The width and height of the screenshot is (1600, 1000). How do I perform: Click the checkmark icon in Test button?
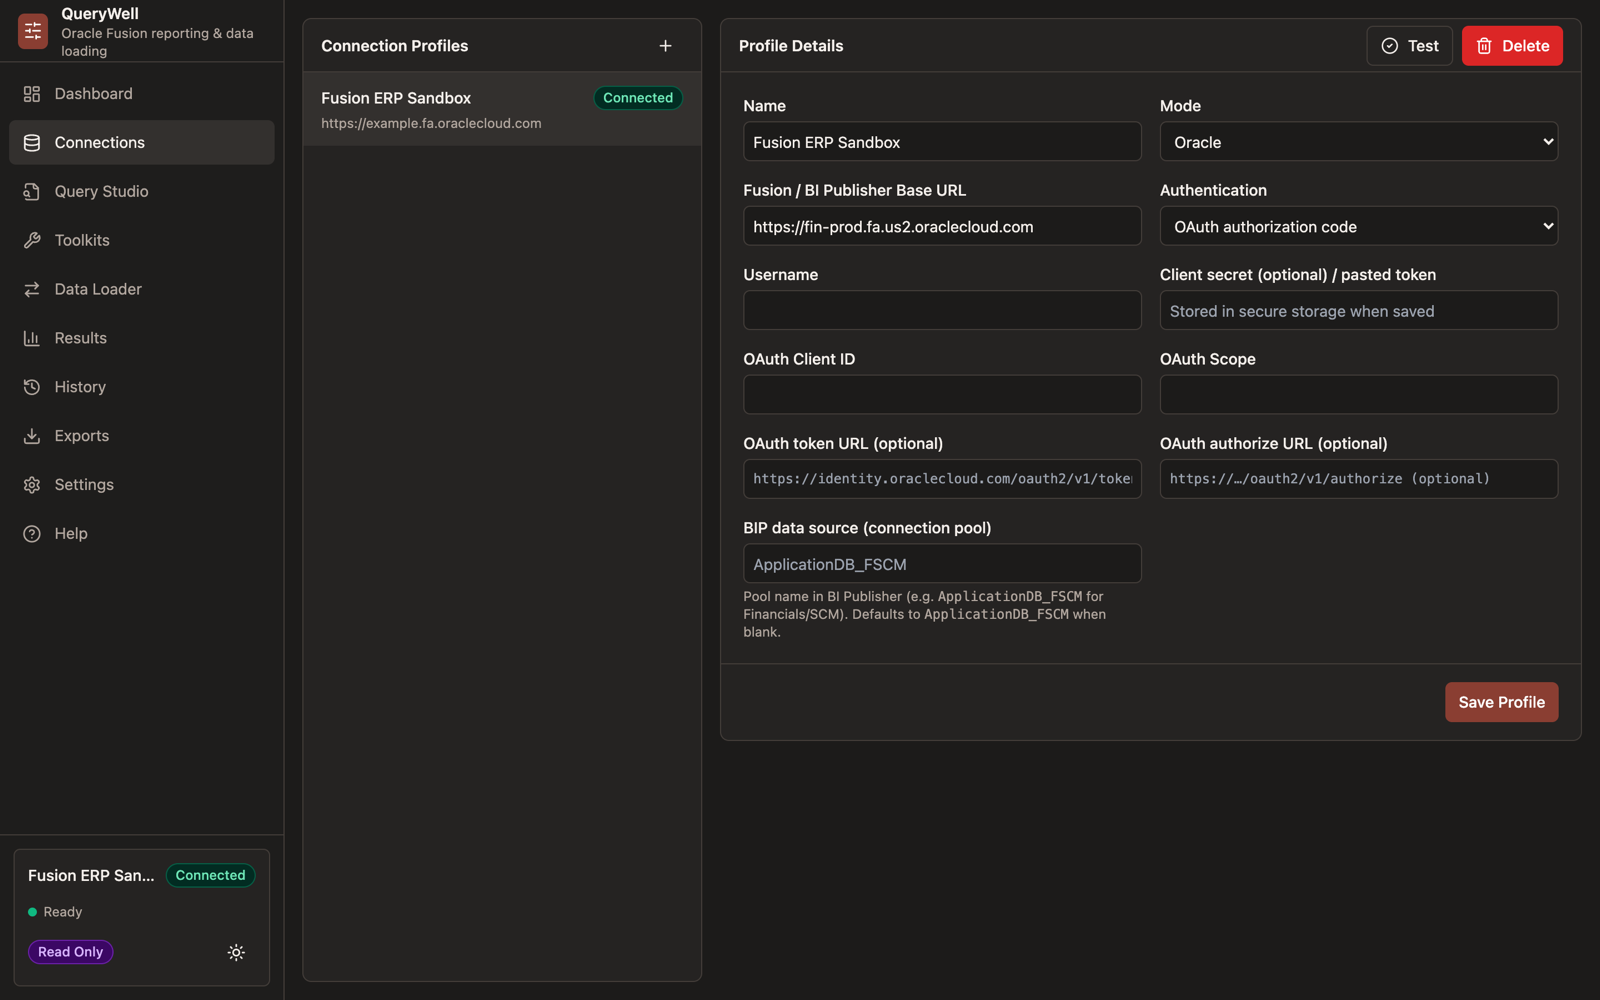pos(1390,46)
